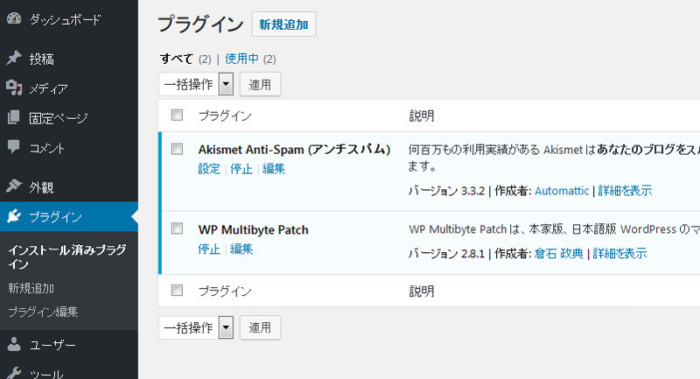Select プラグイン in the sidebar
The height and width of the screenshot is (379, 700).
pos(69,217)
